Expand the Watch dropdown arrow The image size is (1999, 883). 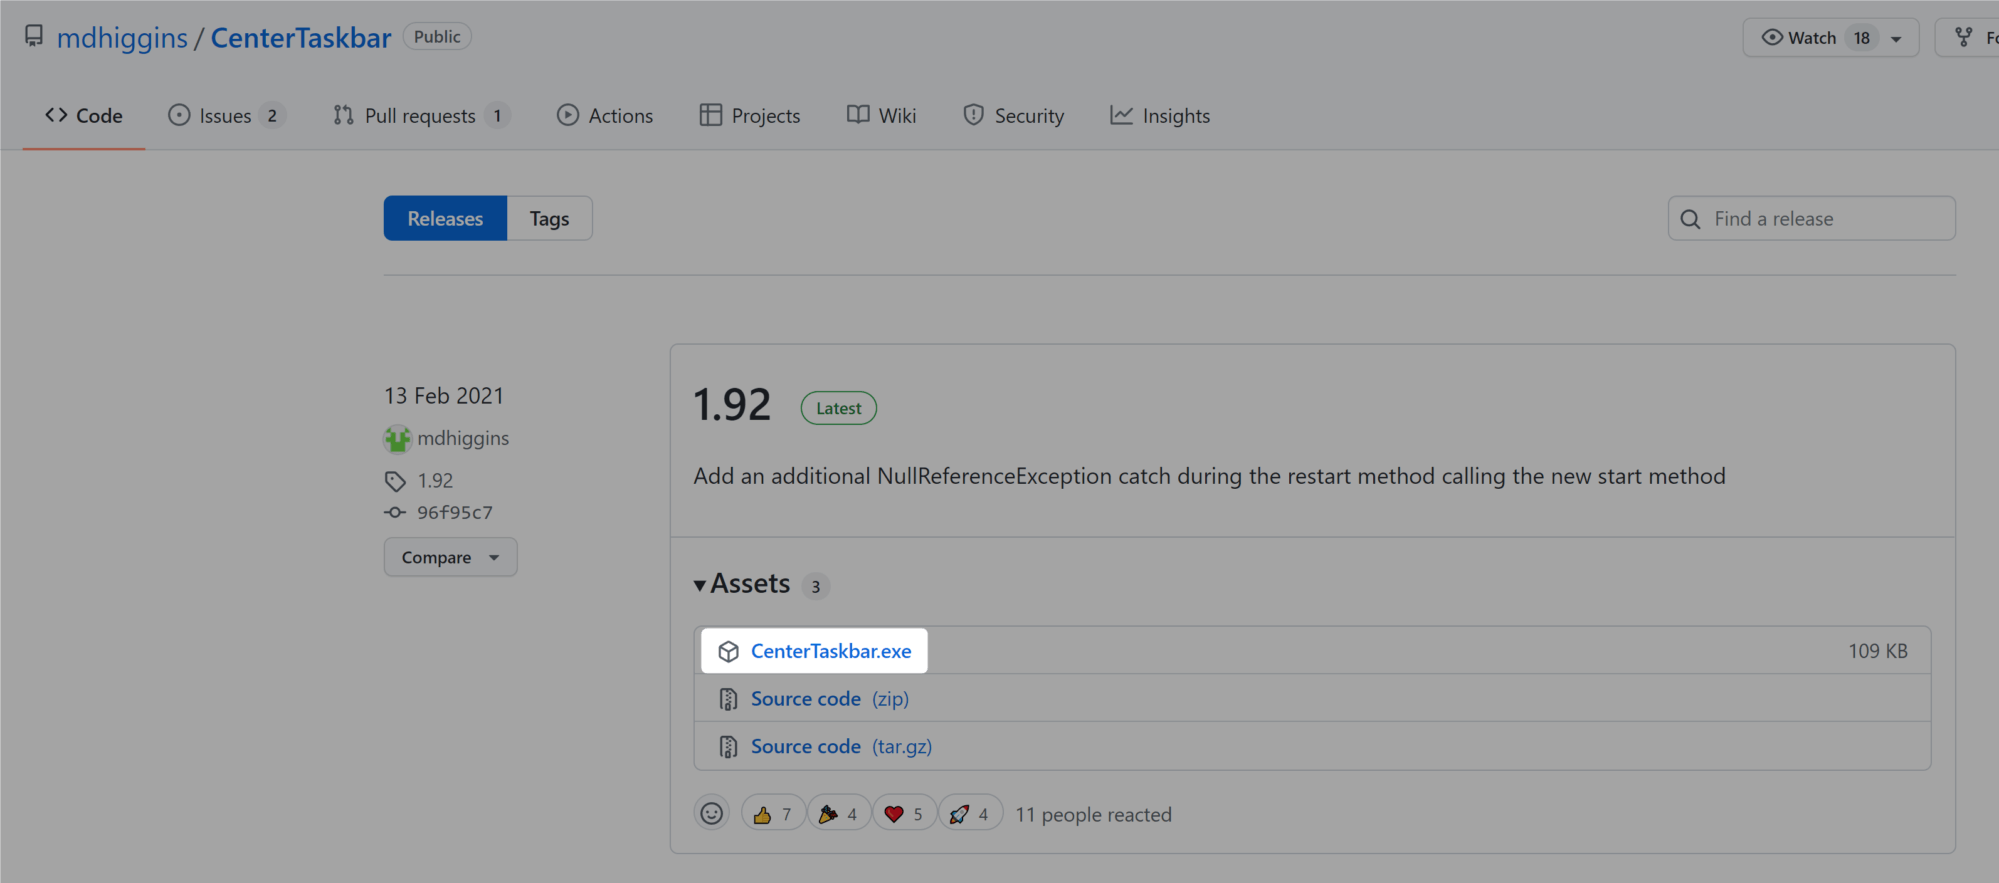pos(1896,39)
